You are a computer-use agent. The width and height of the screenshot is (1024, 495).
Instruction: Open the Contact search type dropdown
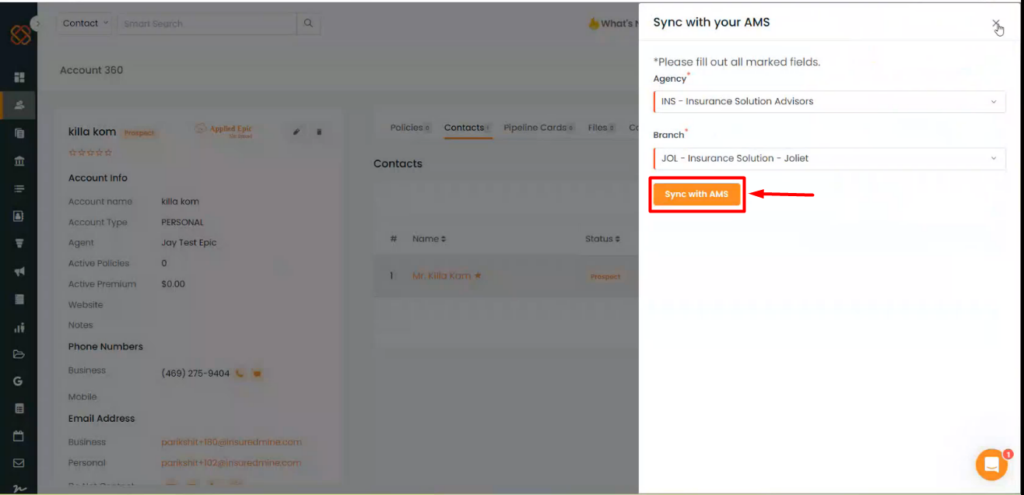coord(84,24)
